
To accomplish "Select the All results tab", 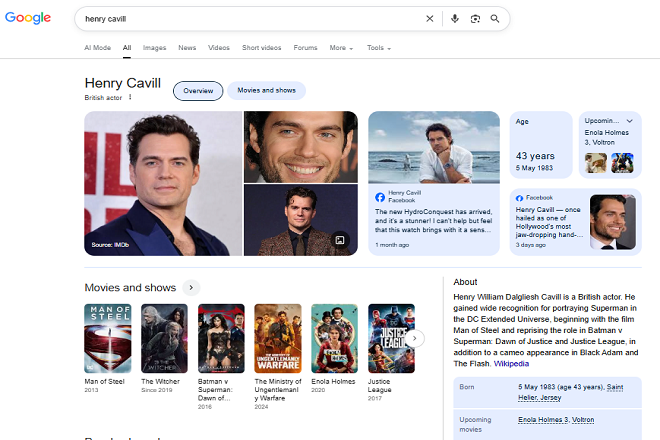I will 127,48.
